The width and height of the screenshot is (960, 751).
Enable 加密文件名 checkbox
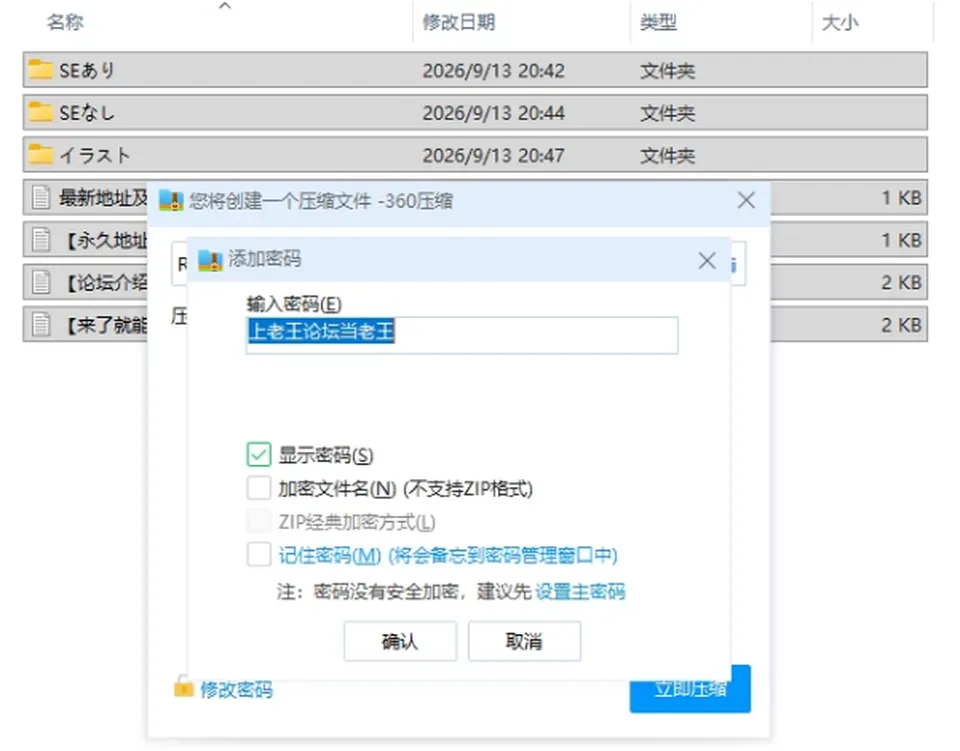(258, 488)
